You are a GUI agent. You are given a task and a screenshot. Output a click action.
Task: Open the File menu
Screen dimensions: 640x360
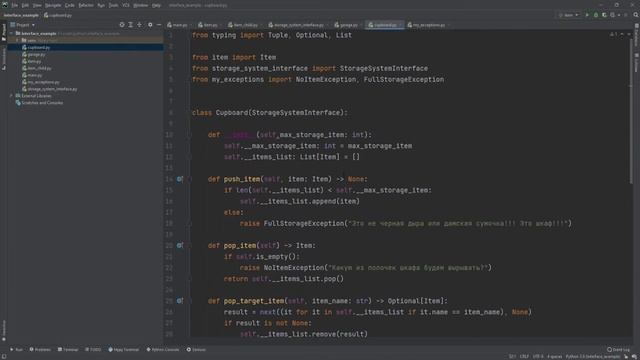click(x=15, y=5)
